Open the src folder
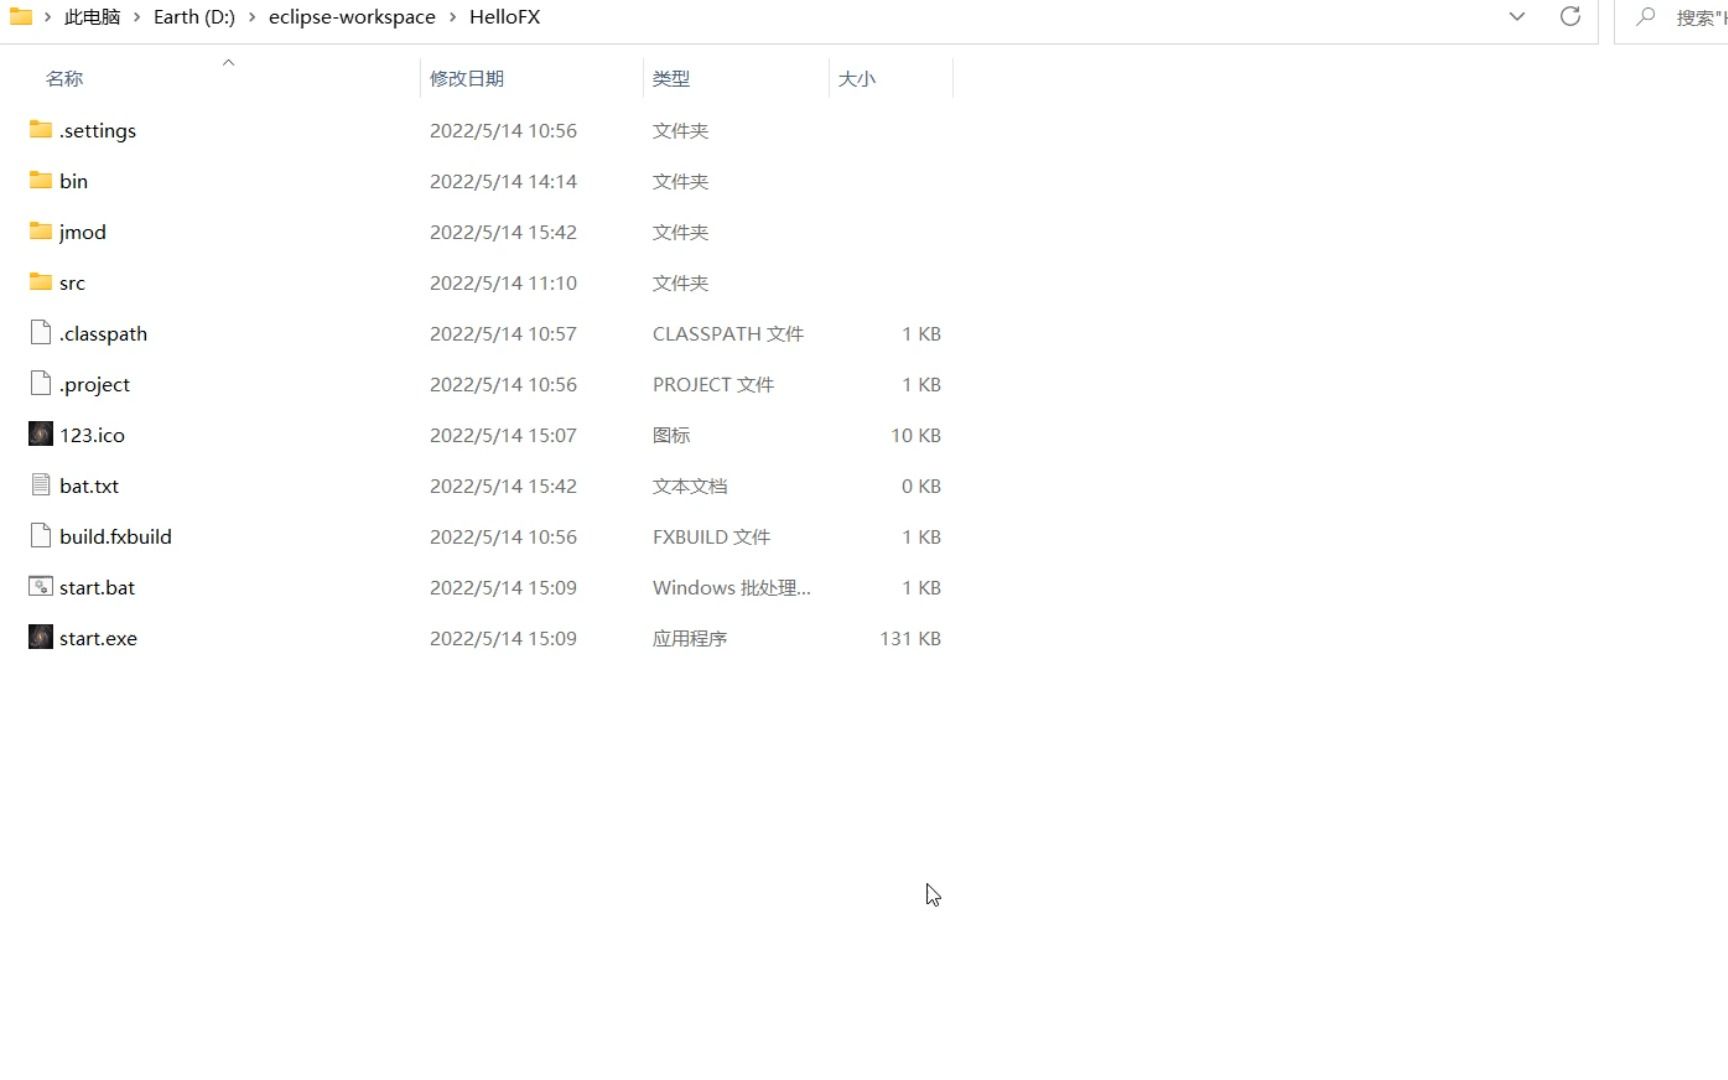The height and width of the screenshot is (1080, 1728). pos(71,283)
